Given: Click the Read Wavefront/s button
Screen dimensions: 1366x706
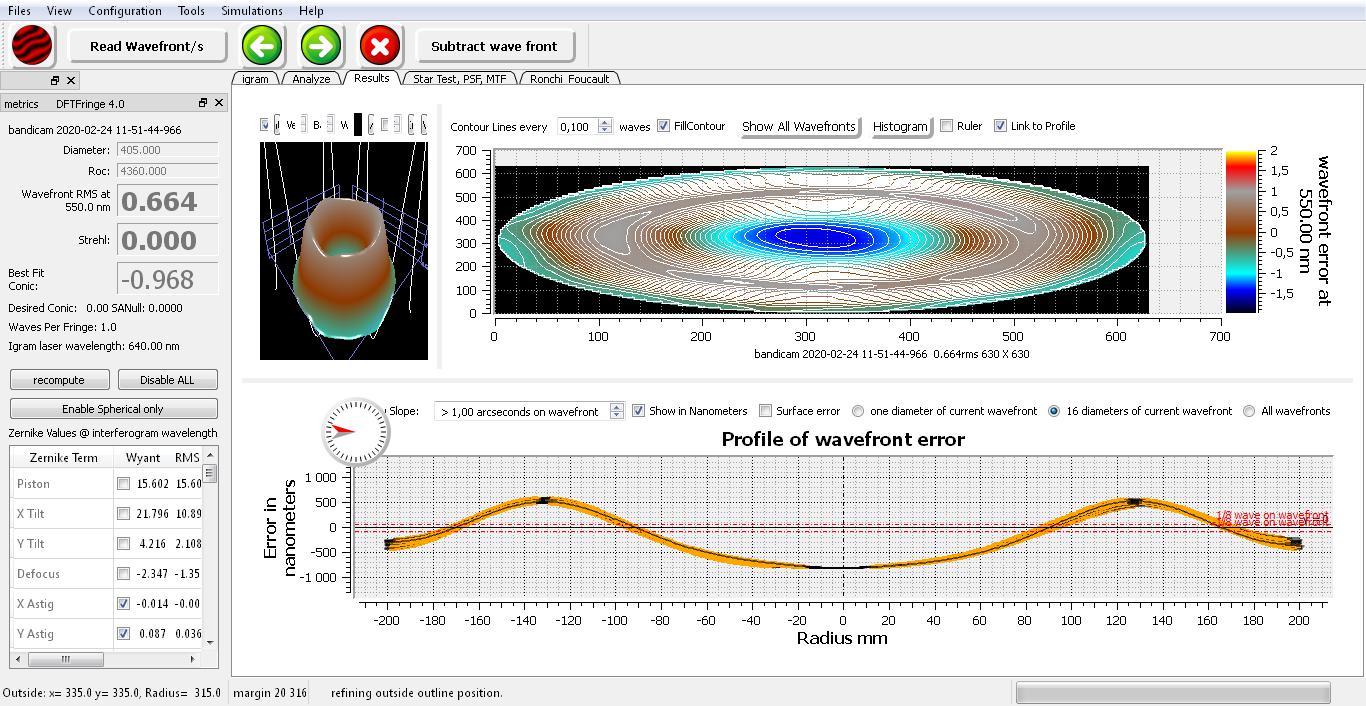Looking at the screenshot, I should point(147,46).
